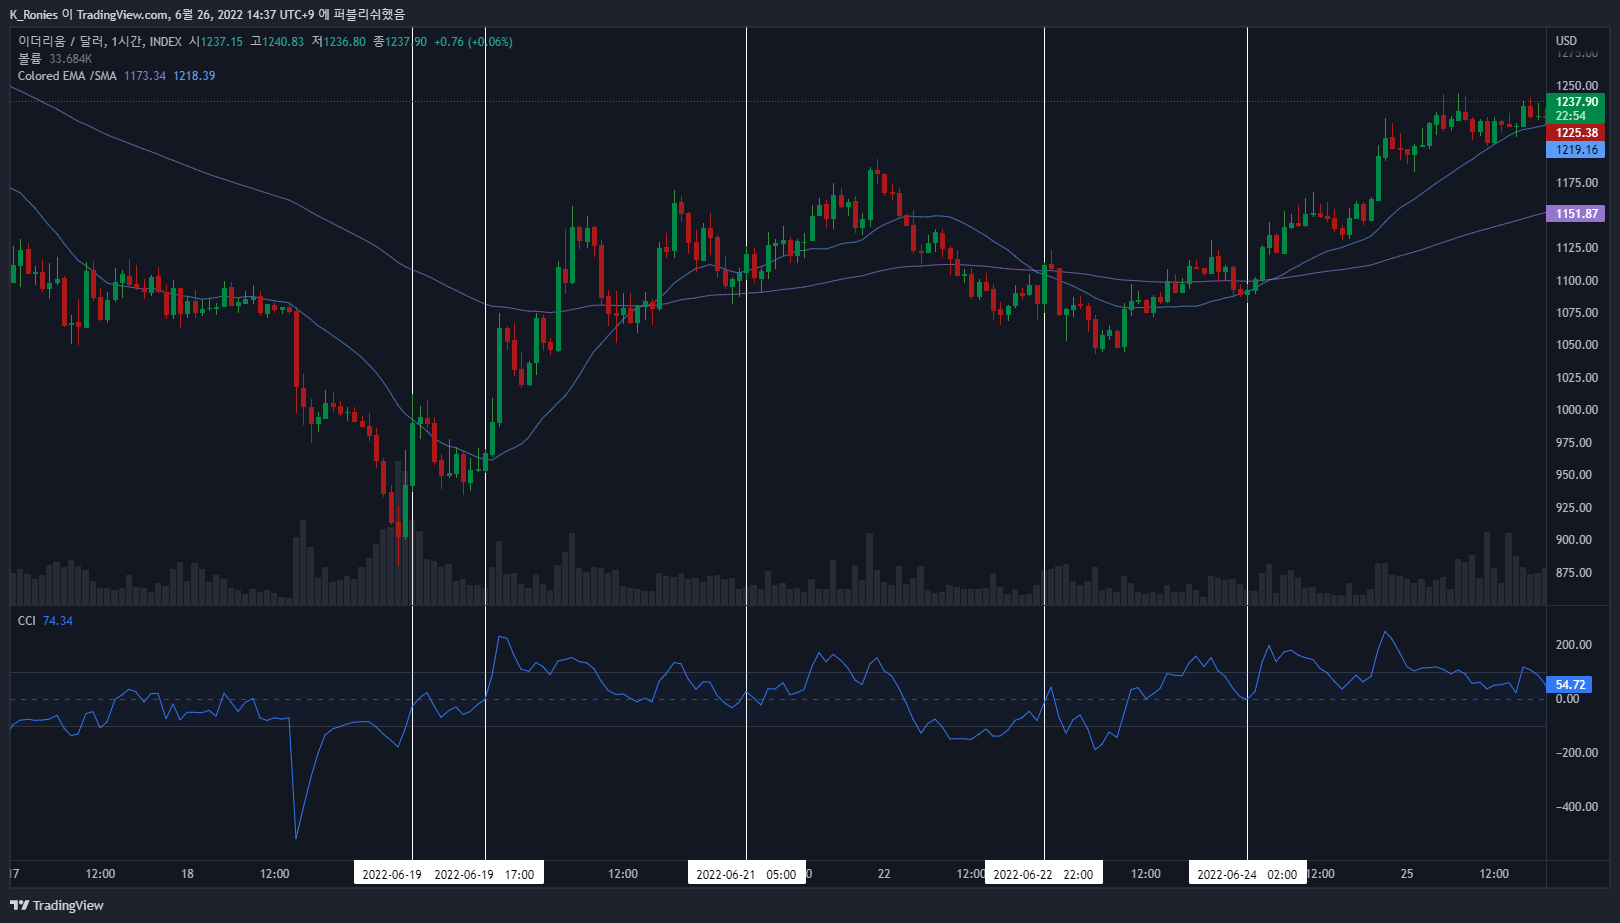
Task: Click the 1250.00 price axis tick
Action: 1576,86
